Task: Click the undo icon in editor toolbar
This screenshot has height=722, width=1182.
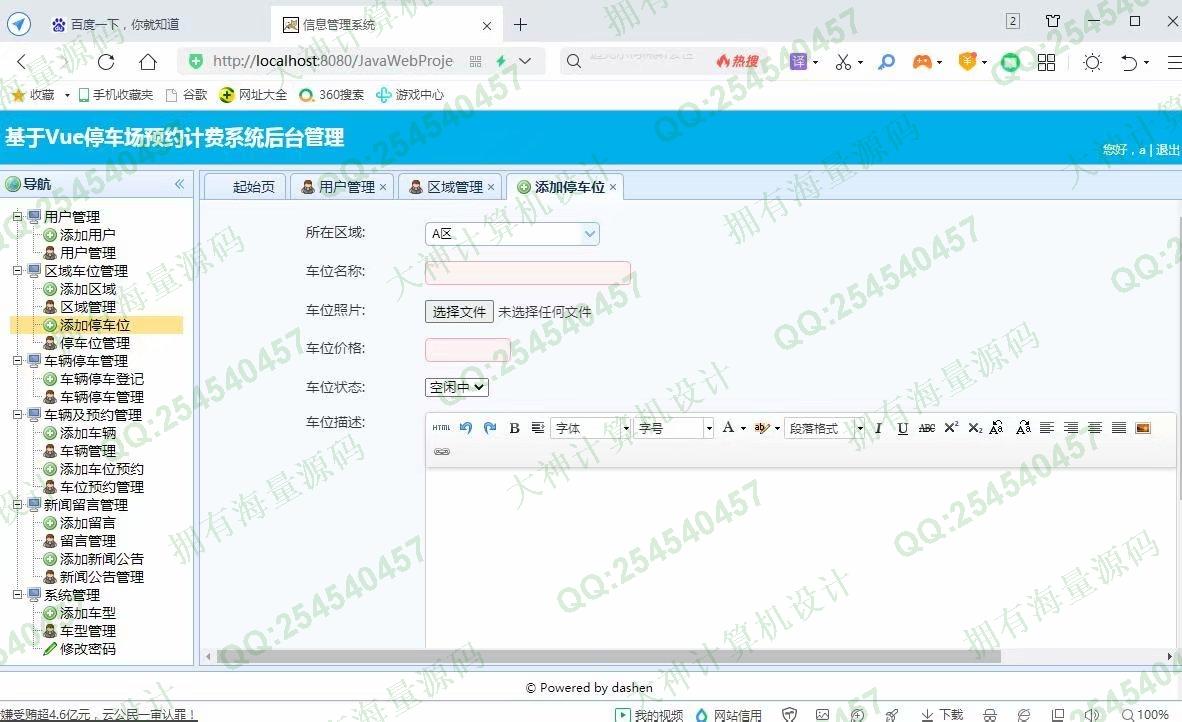Action: [x=466, y=428]
